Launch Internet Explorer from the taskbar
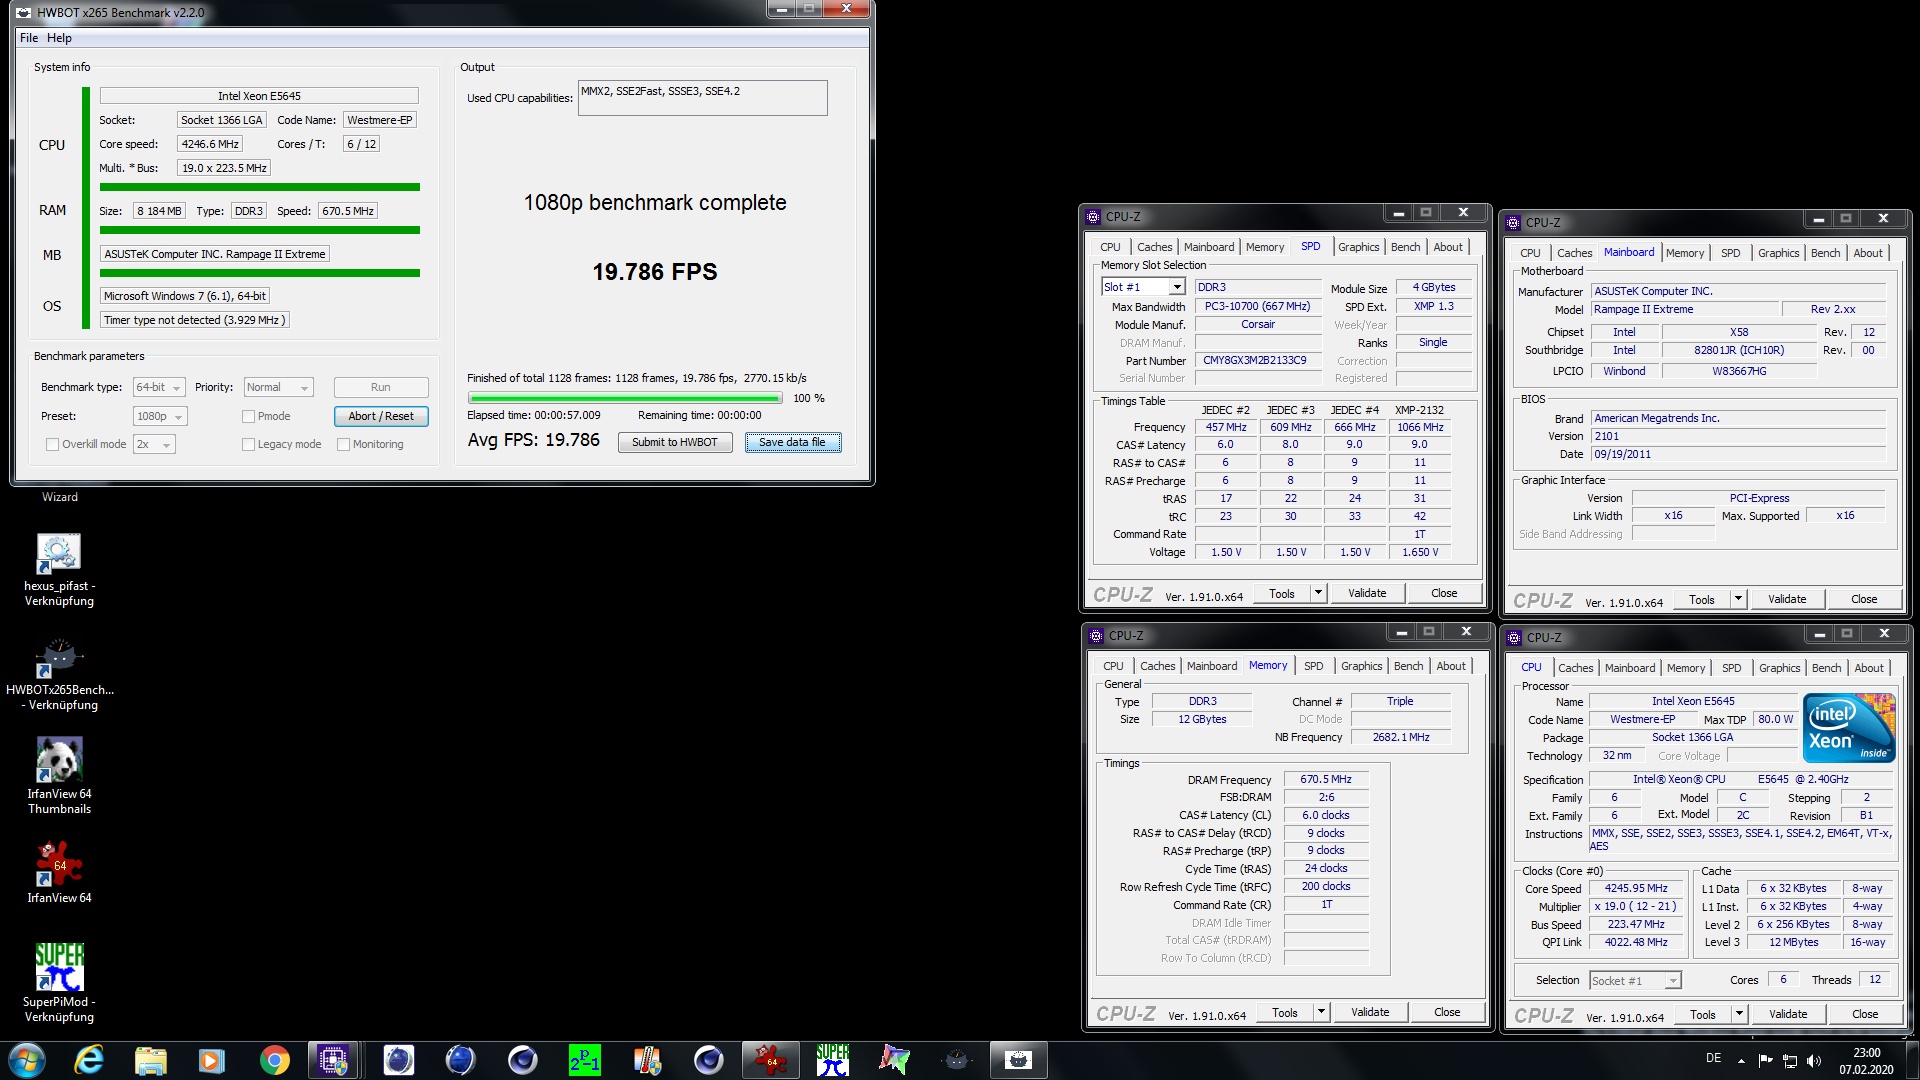Image resolution: width=1920 pixels, height=1080 pixels. click(x=90, y=1060)
